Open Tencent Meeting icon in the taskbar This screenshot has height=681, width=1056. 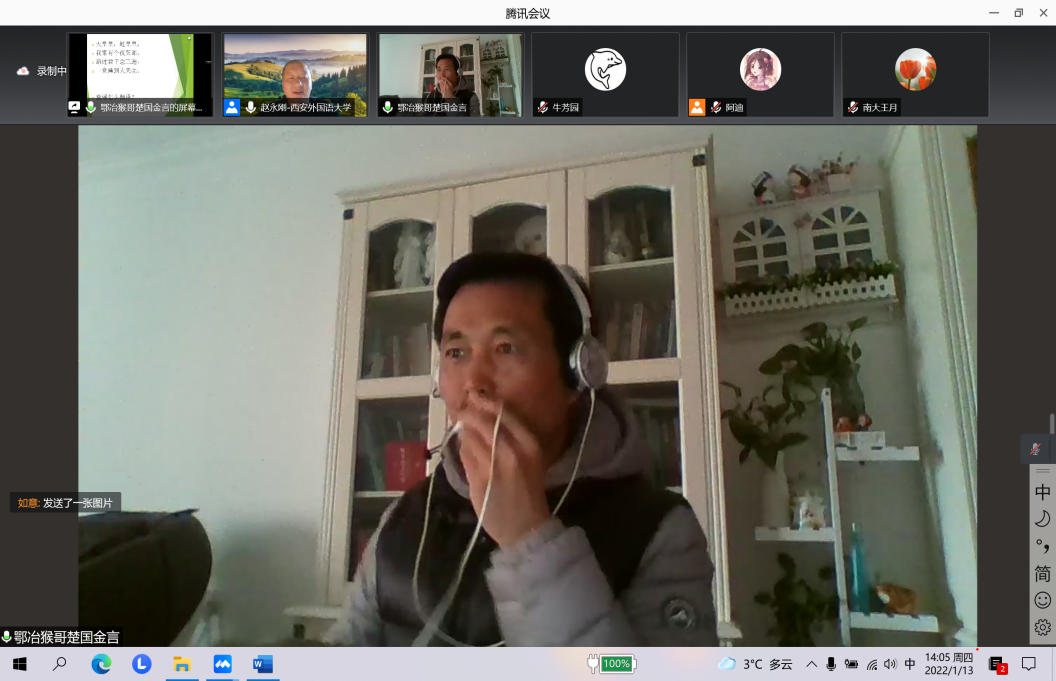click(x=222, y=664)
